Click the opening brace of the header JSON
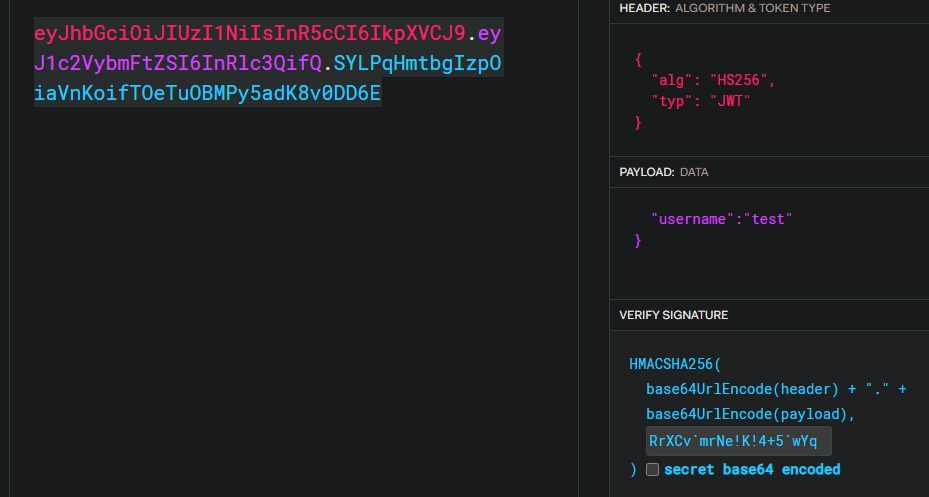Screen dimensions: 929x497 639,59
